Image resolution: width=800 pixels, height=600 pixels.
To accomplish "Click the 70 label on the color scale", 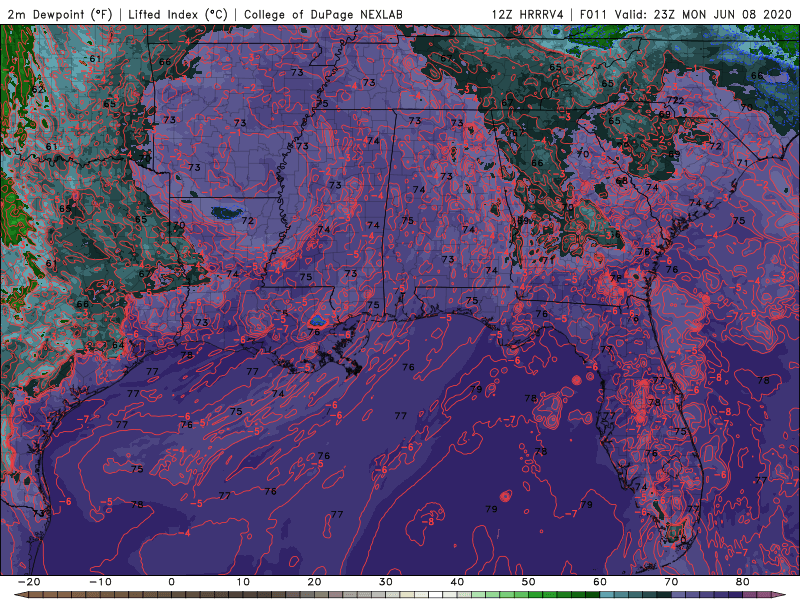I will point(671,582).
